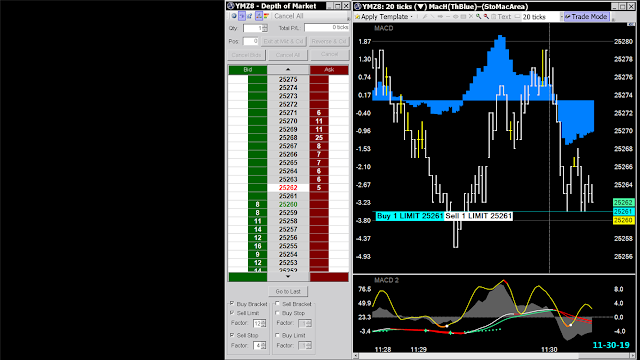Click the globe icon in Depth of Market toolbar

pyautogui.click(x=234, y=16)
